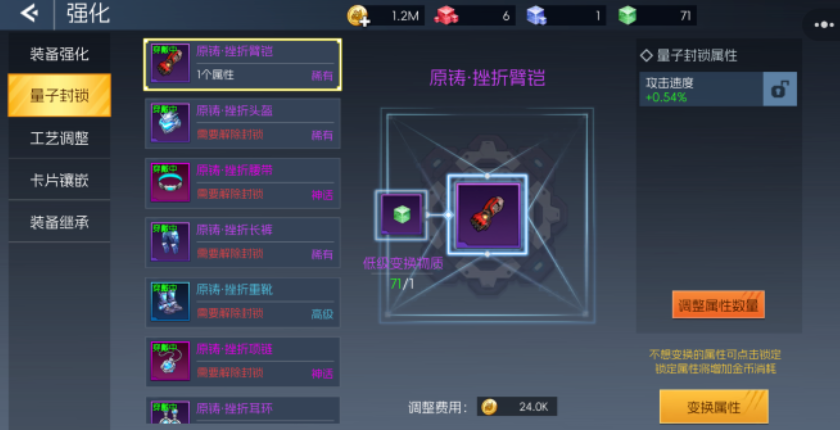Select 原铸·挫折重靴 item
The width and height of the screenshot is (840, 430).
[x=243, y=302]
